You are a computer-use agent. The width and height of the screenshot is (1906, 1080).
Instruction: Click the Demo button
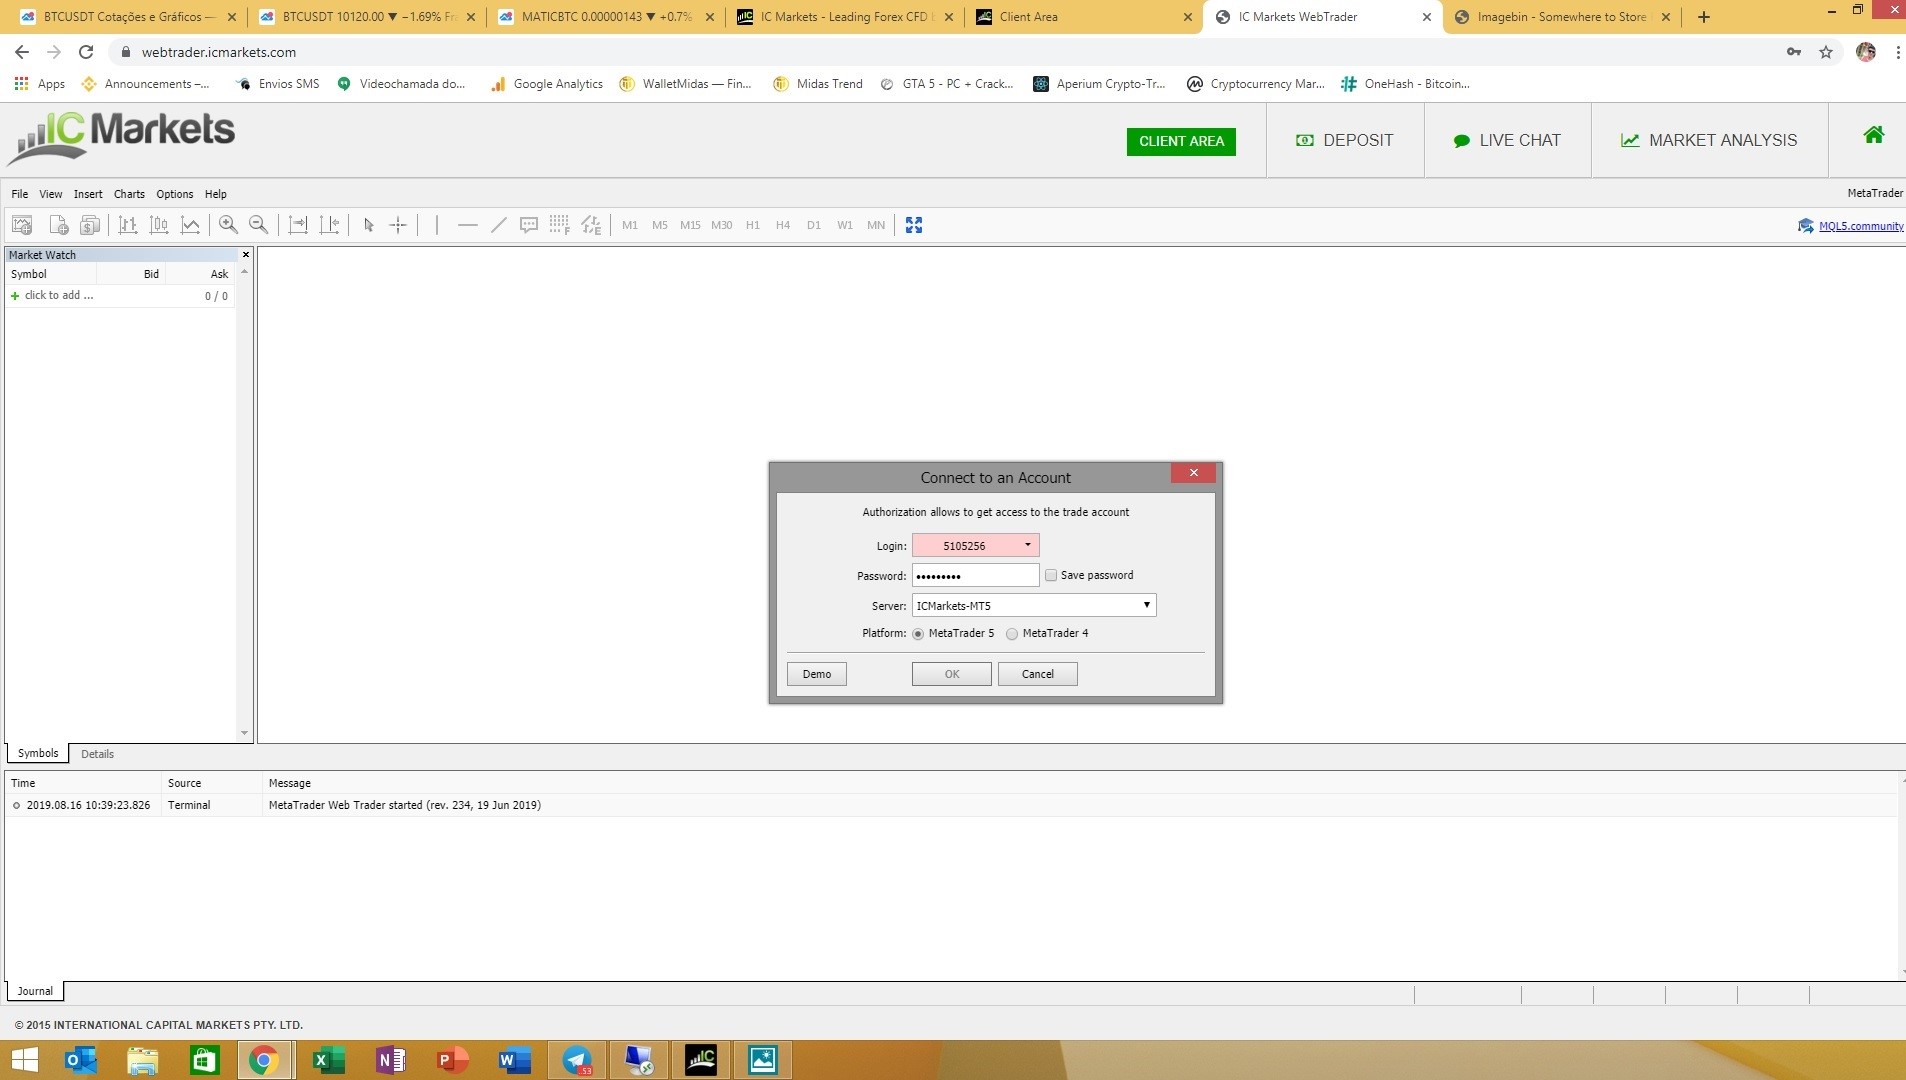(817, 674)
